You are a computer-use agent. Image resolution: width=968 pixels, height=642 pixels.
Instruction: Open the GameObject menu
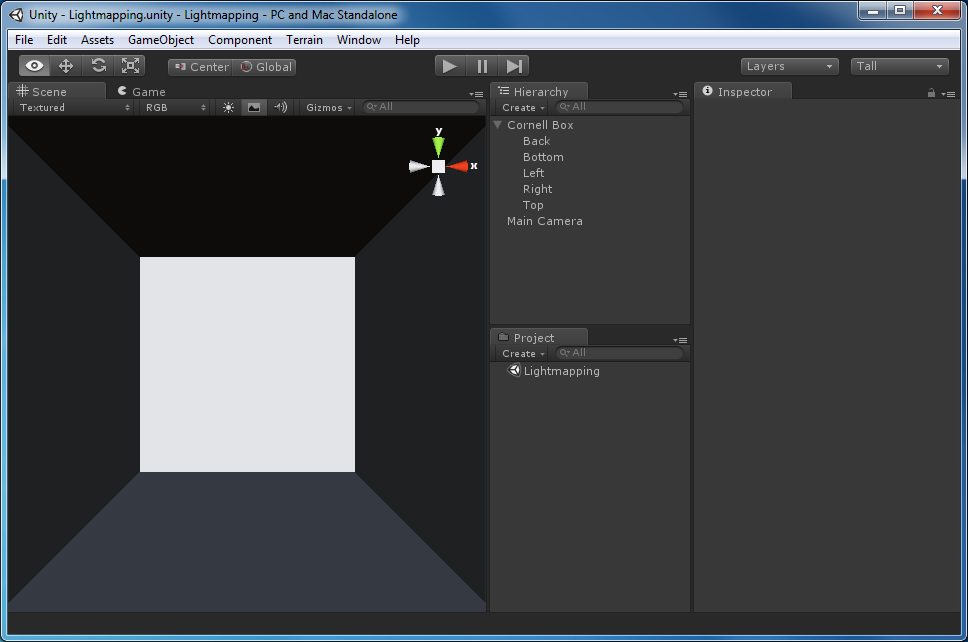click(161, 40)
